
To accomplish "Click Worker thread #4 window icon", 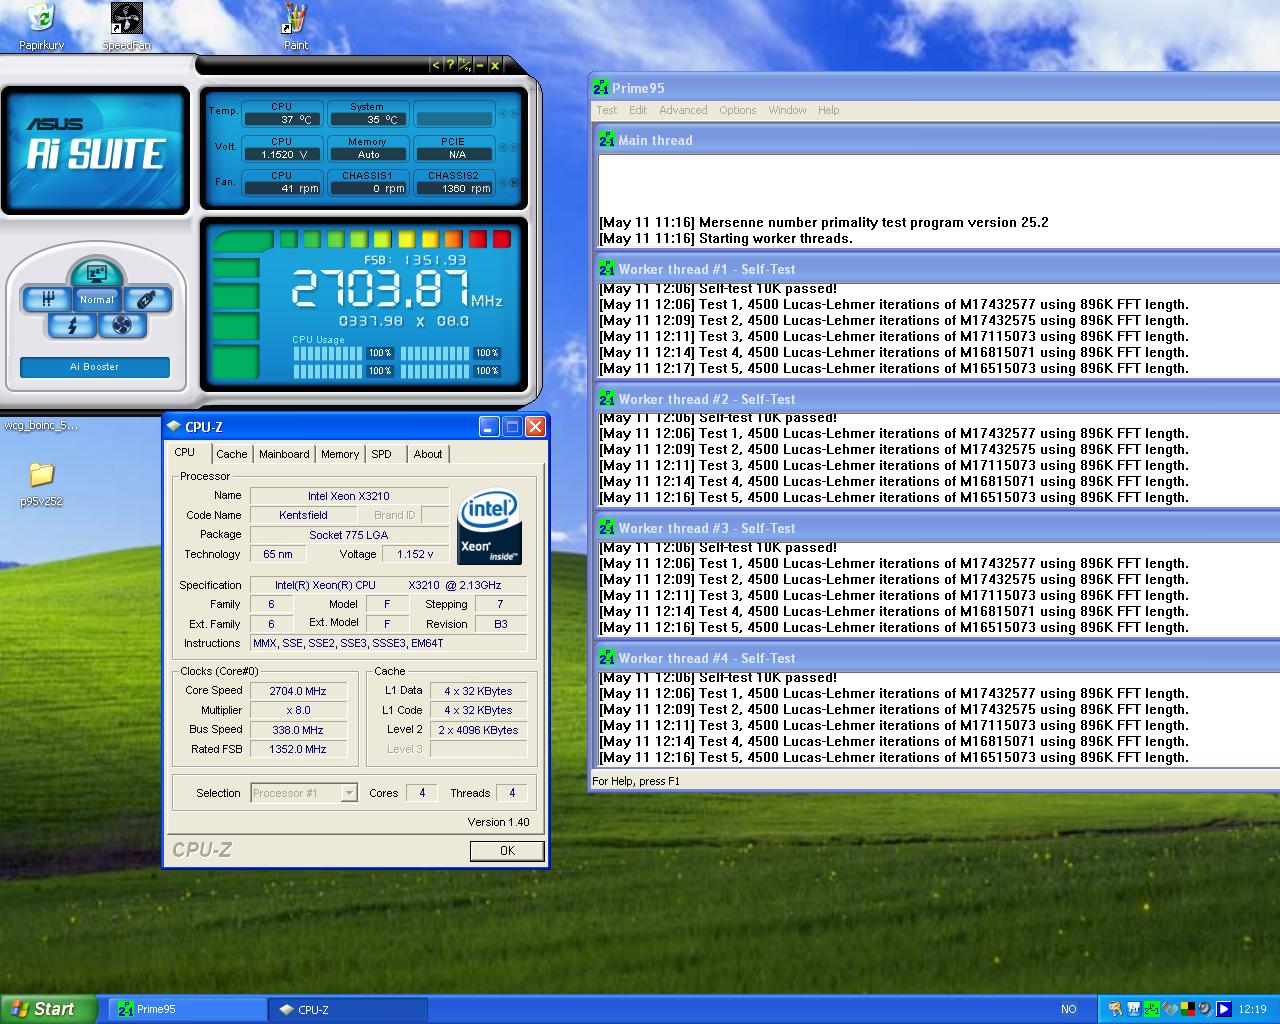I will (x=607, y=658).
